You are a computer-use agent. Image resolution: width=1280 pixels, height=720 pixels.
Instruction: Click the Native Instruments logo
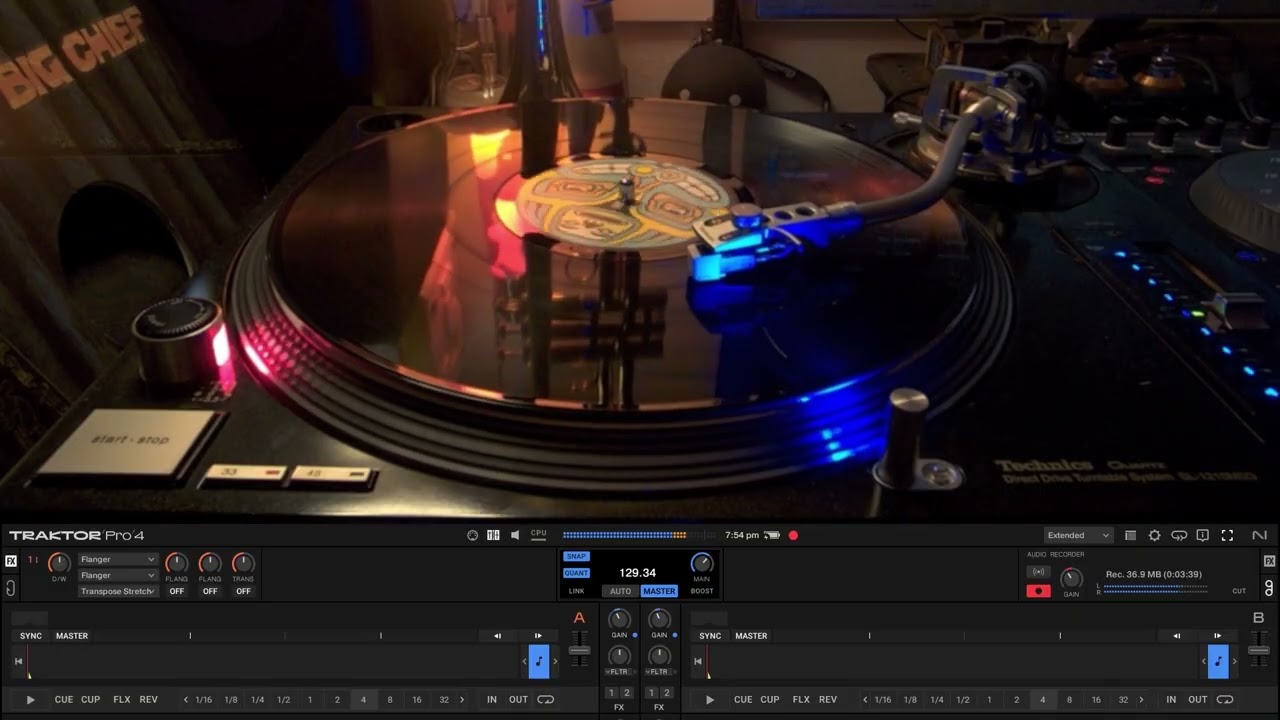[1259, 535]
